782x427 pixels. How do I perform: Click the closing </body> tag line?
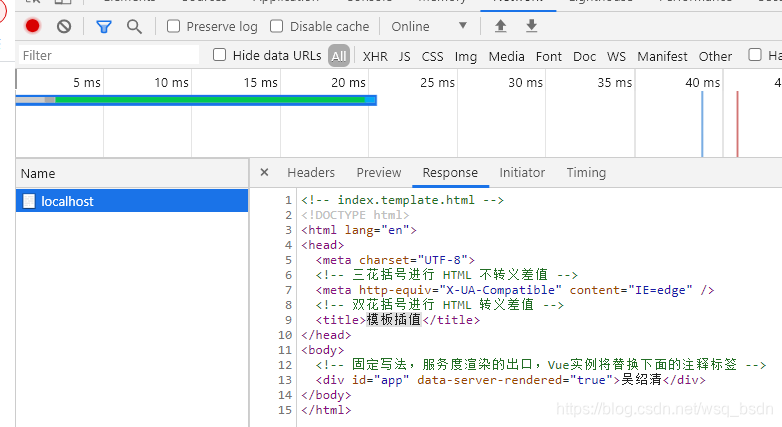(326, 395)
